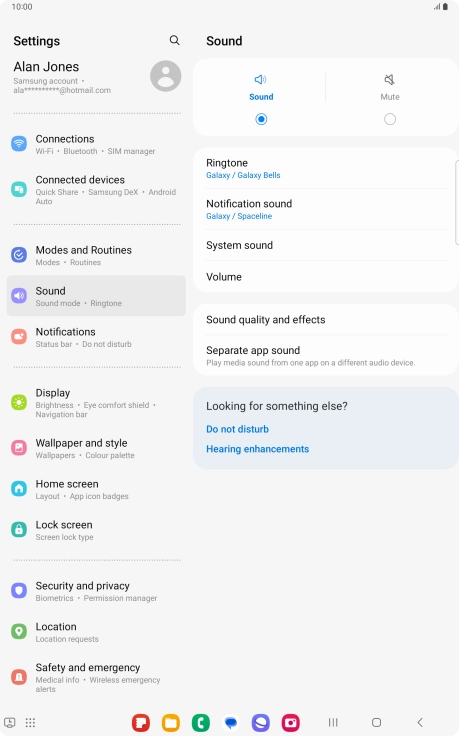Viewport: 459px width, 736px height.
Task: Tap the back navigation arrow
Action: 420,722
